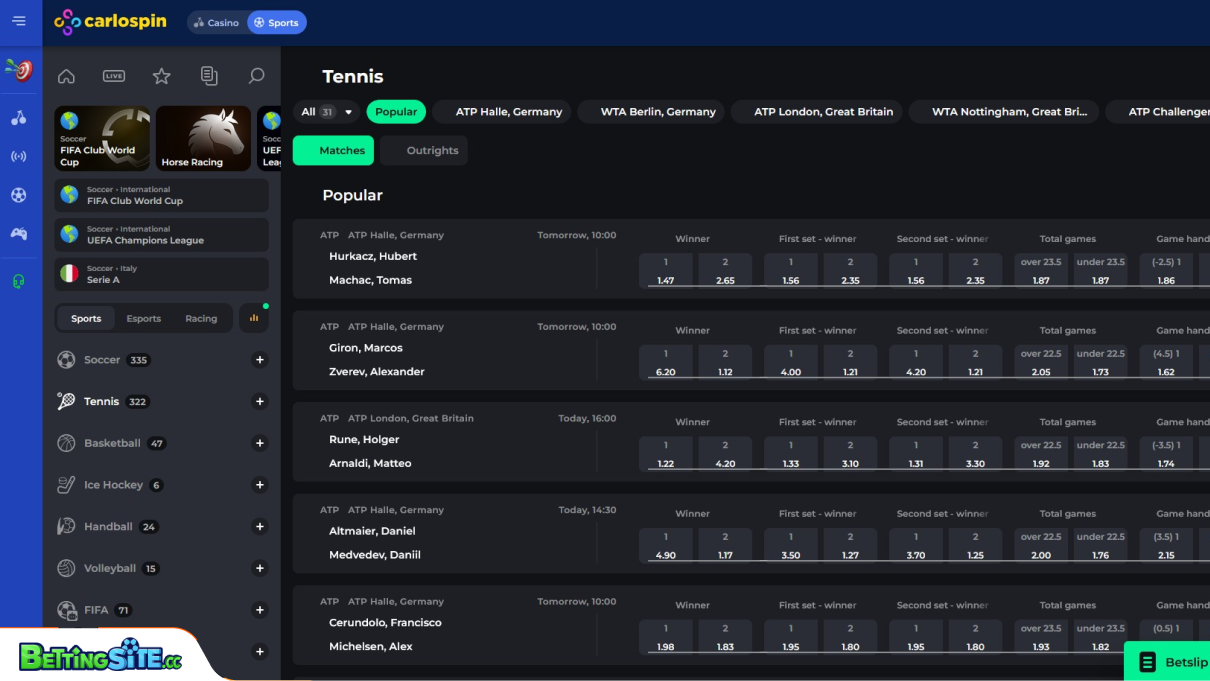Viewport: 1210px width, 681px height.
Task: Toggle the Popular filter pill
Action: click(396, 112)
